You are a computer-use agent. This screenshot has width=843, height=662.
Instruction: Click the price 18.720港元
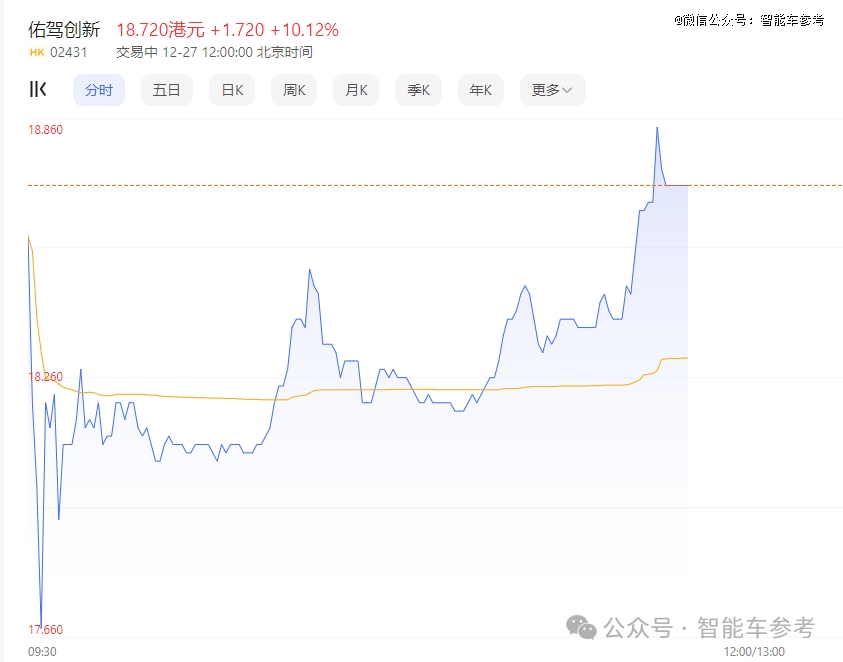pyautogui.click(x=161, y=30)
